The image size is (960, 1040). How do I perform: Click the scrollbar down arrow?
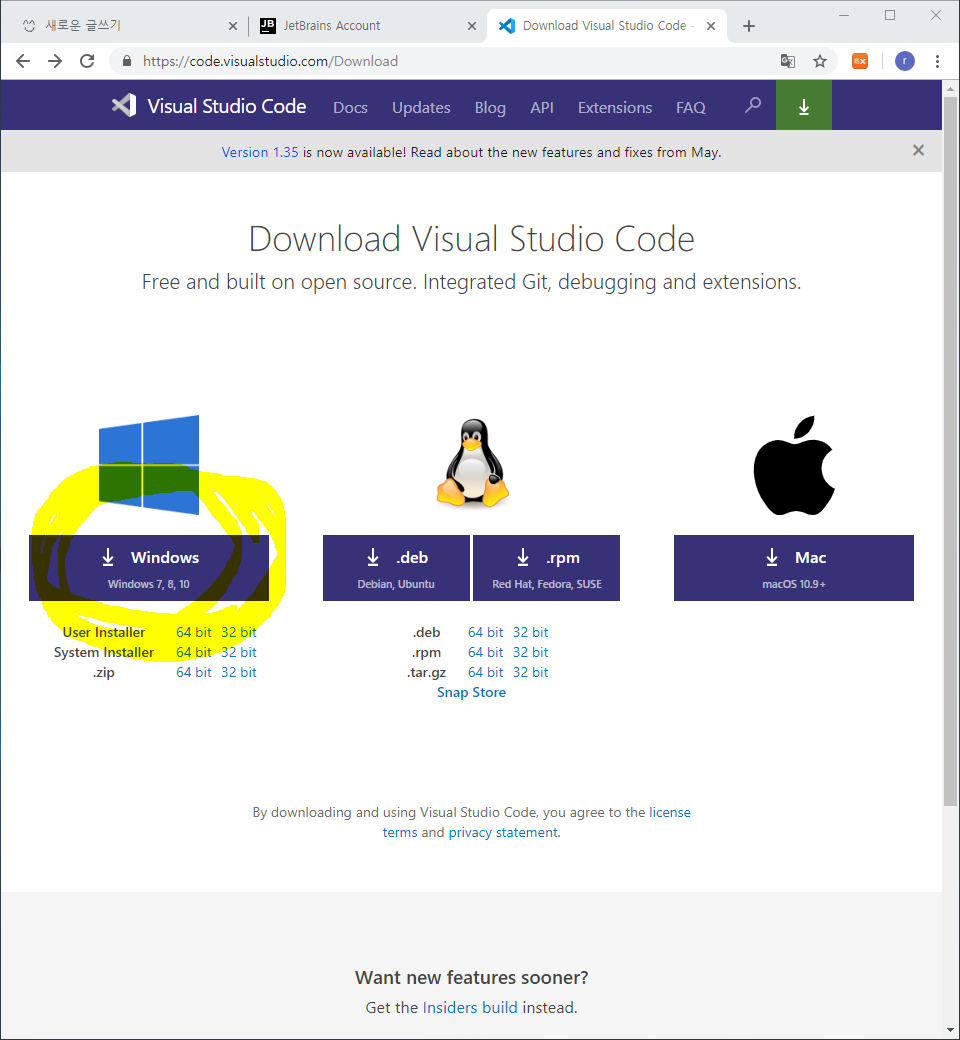[950, 1031]
